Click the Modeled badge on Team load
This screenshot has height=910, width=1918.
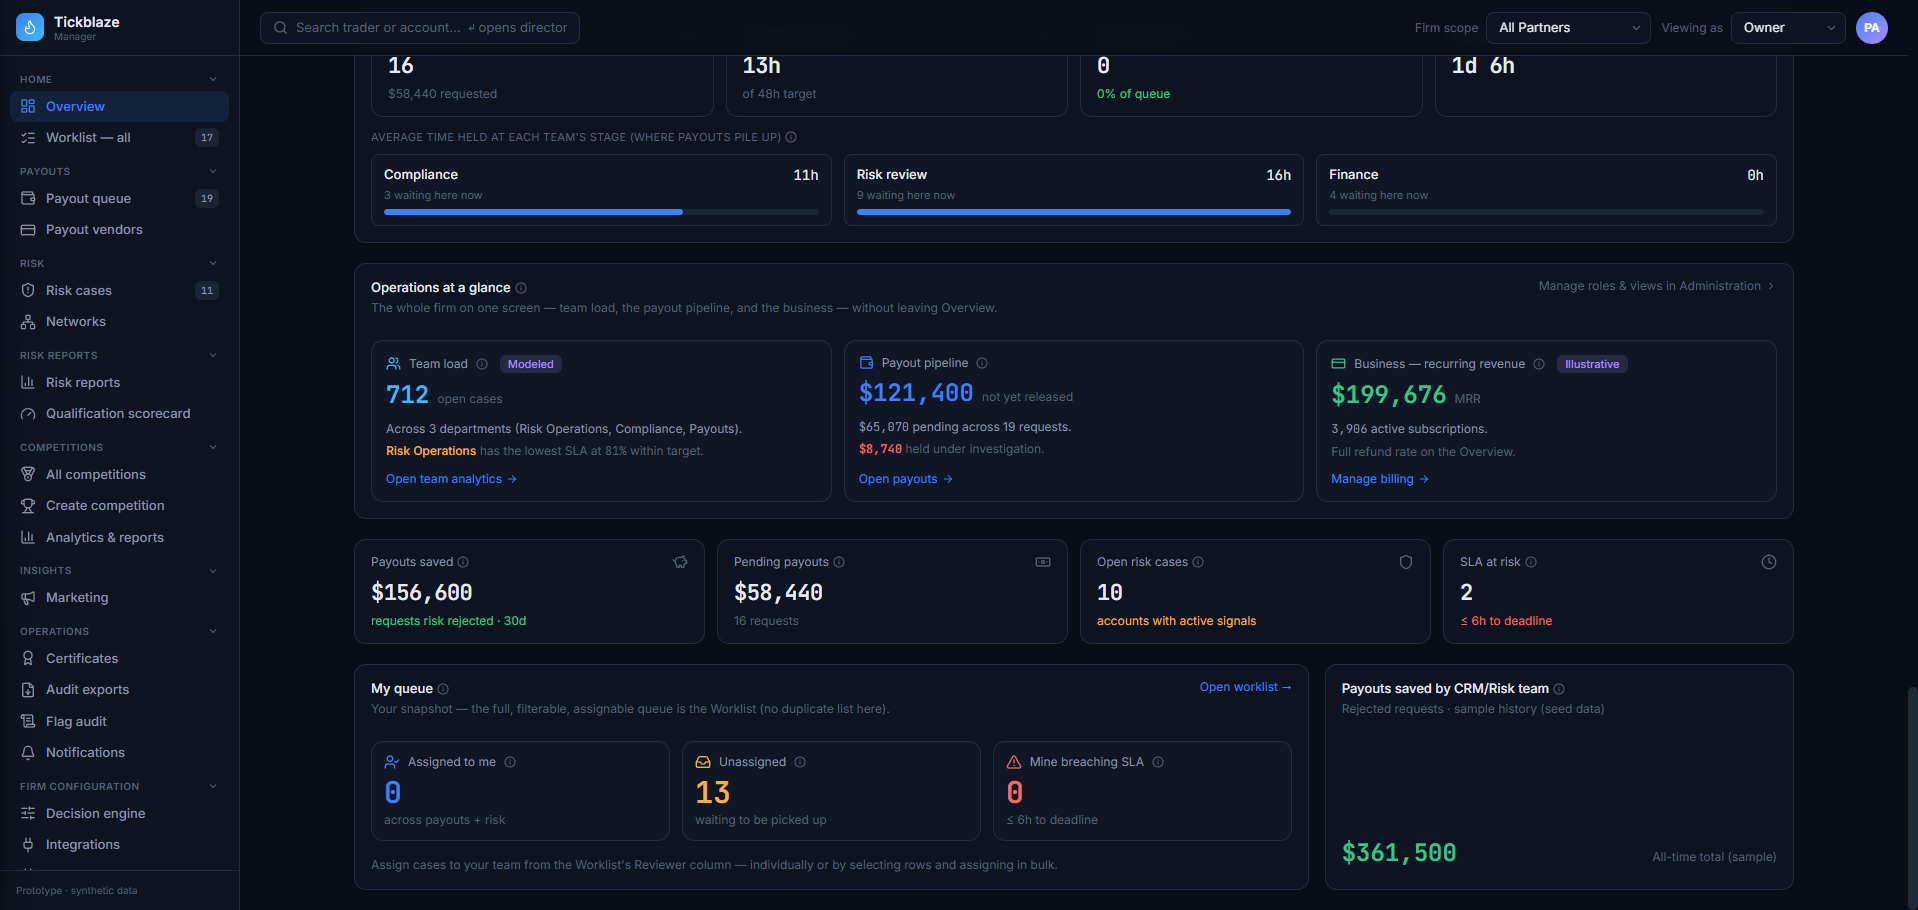pos(530,364)
